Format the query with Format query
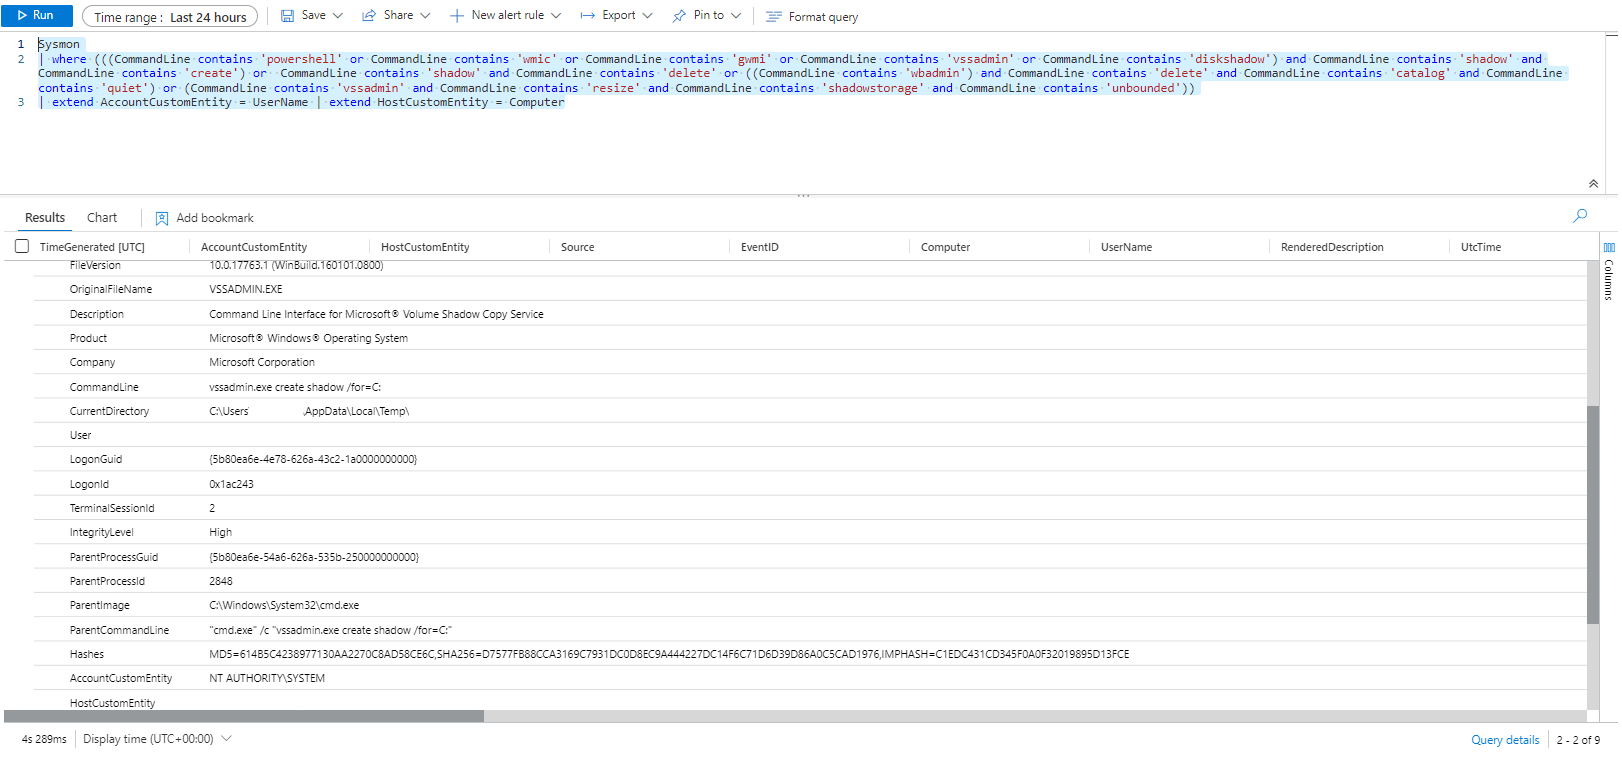The height and width of the screenshot is (757, 1622). tap(811, 17)
